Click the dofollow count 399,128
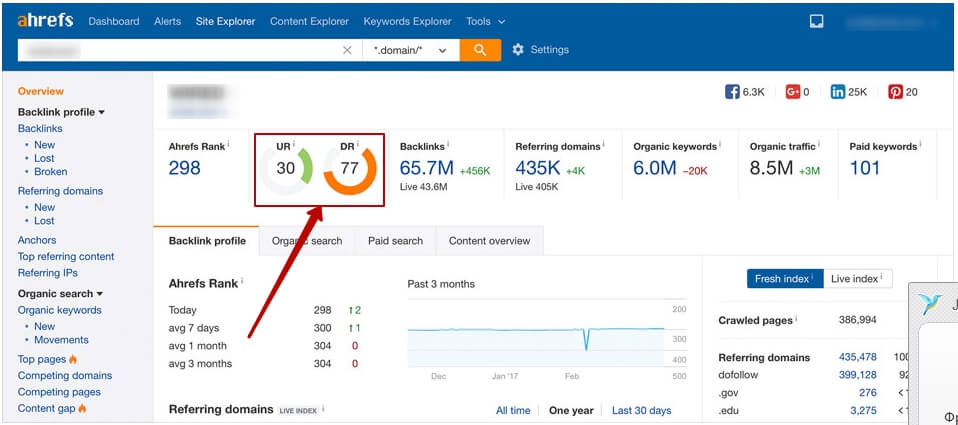Screen dimensions: 958x425 point(858,375)
